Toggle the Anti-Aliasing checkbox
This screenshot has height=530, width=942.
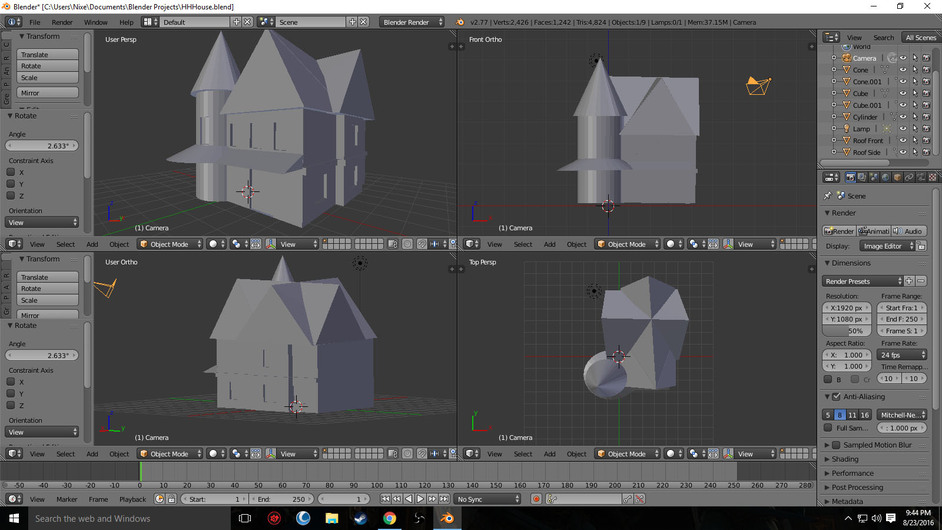(x=837, y=397)
